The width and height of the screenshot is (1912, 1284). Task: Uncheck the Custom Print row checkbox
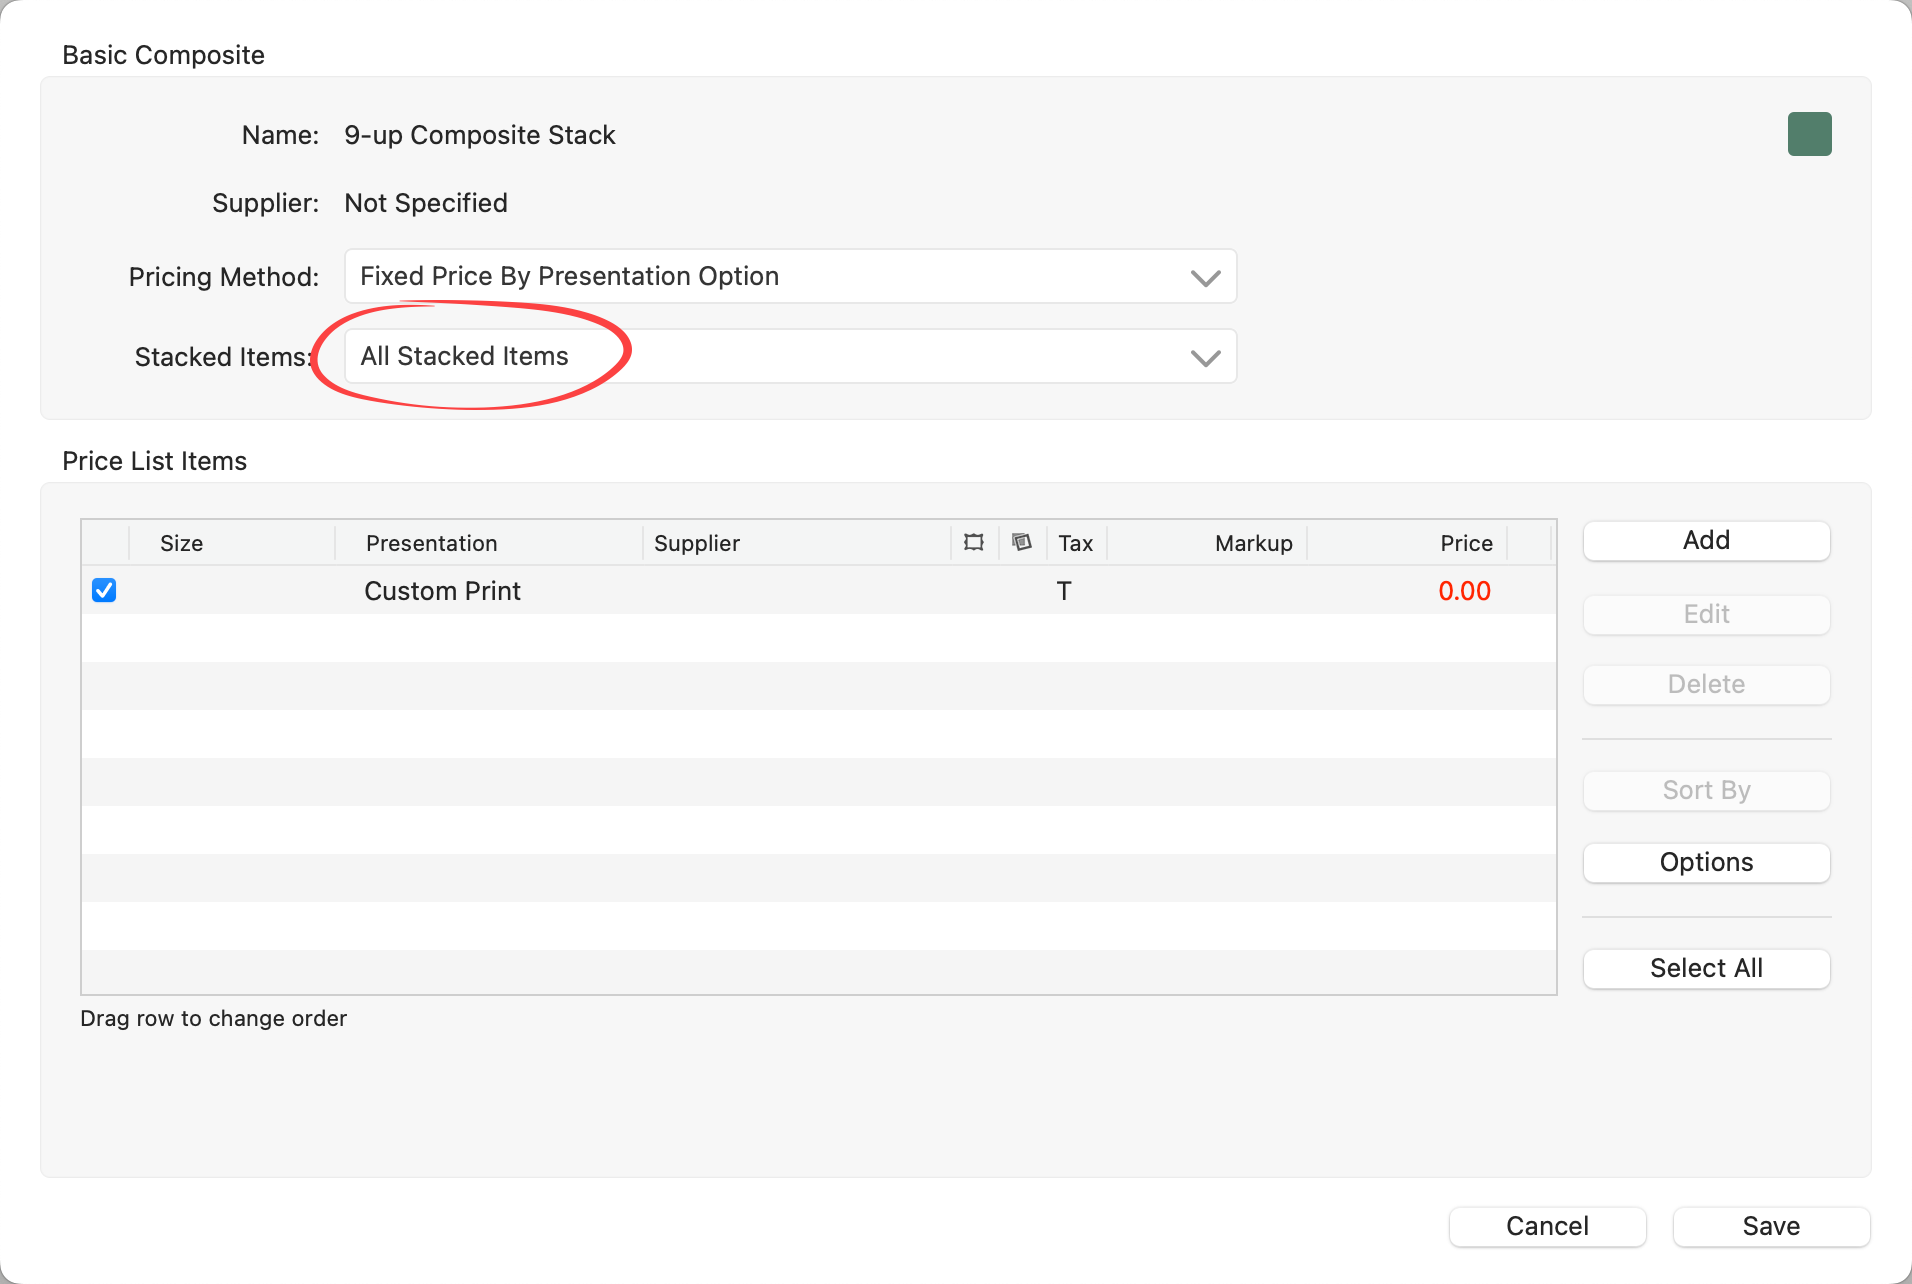point(104,591)
